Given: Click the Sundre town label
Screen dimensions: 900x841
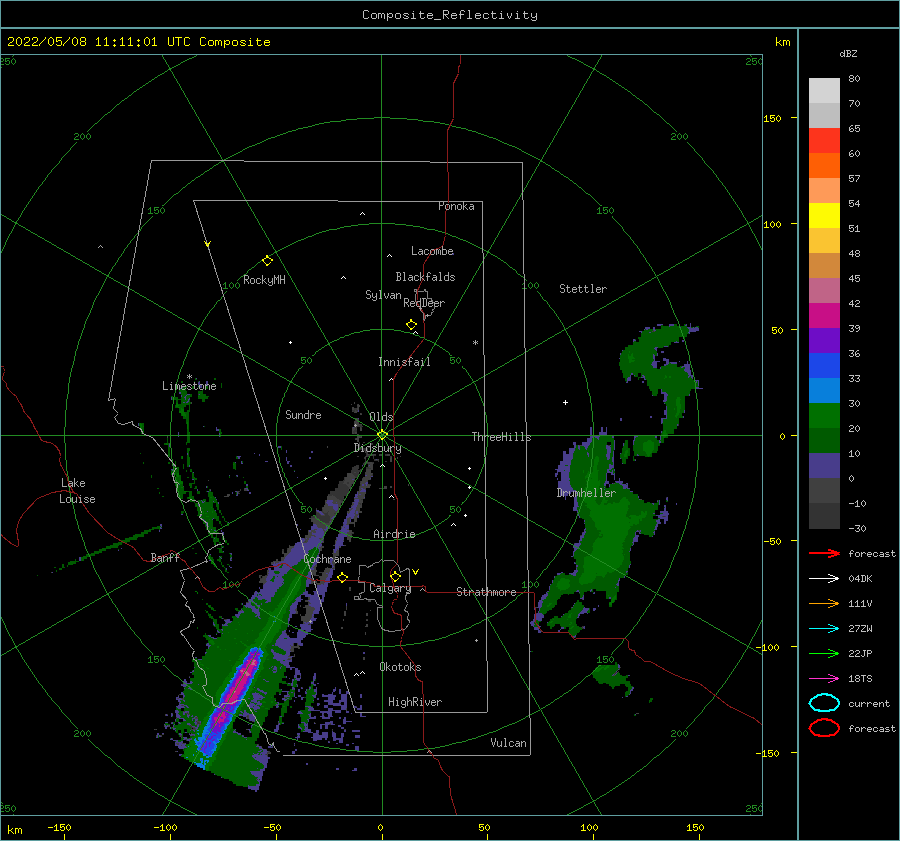Looking at the screenshot, I should (x=303, y=414).
